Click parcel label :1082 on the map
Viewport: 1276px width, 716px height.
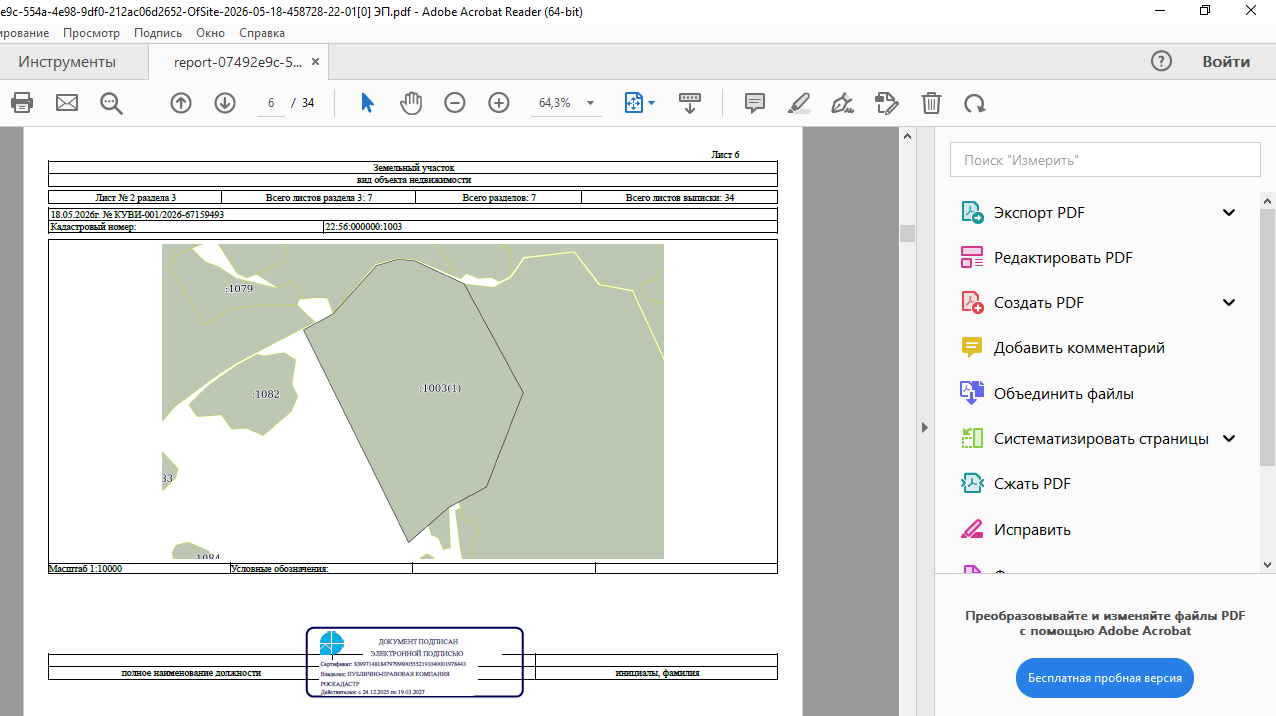[266, 394]
